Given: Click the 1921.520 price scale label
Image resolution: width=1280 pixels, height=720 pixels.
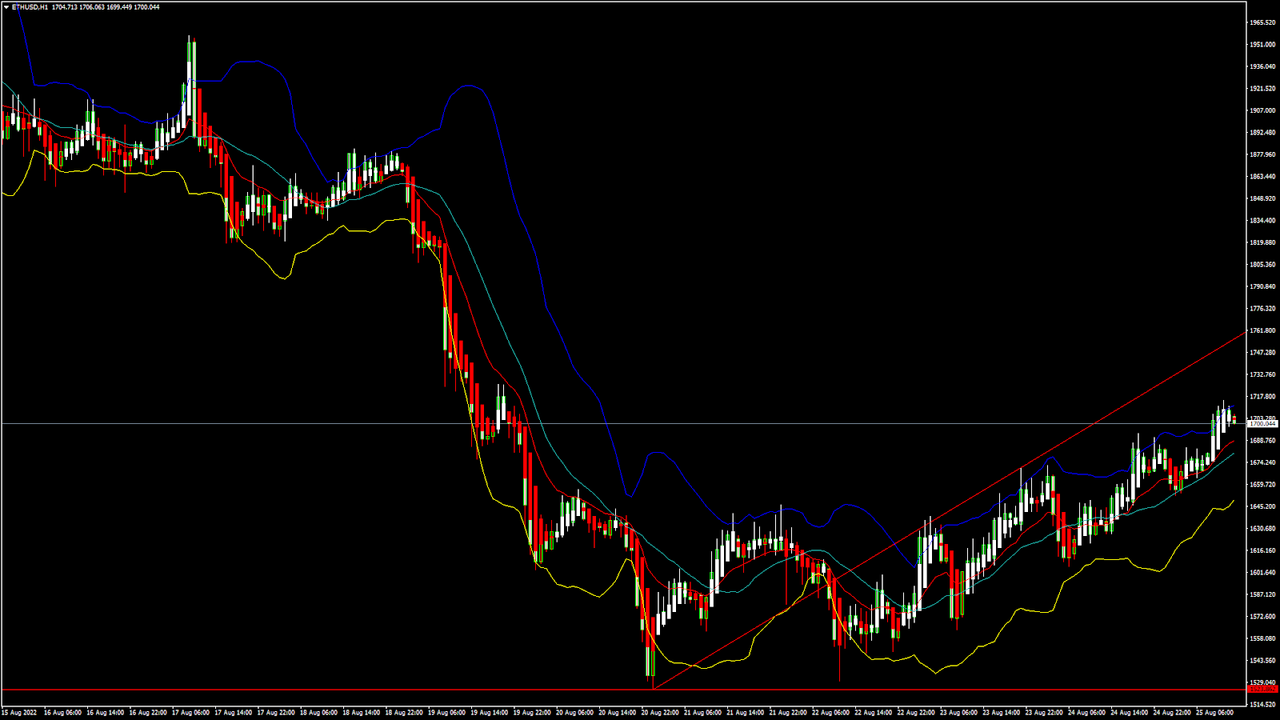Looking at the screenshot, I should pyautogui.click(x=1263, y=88).
